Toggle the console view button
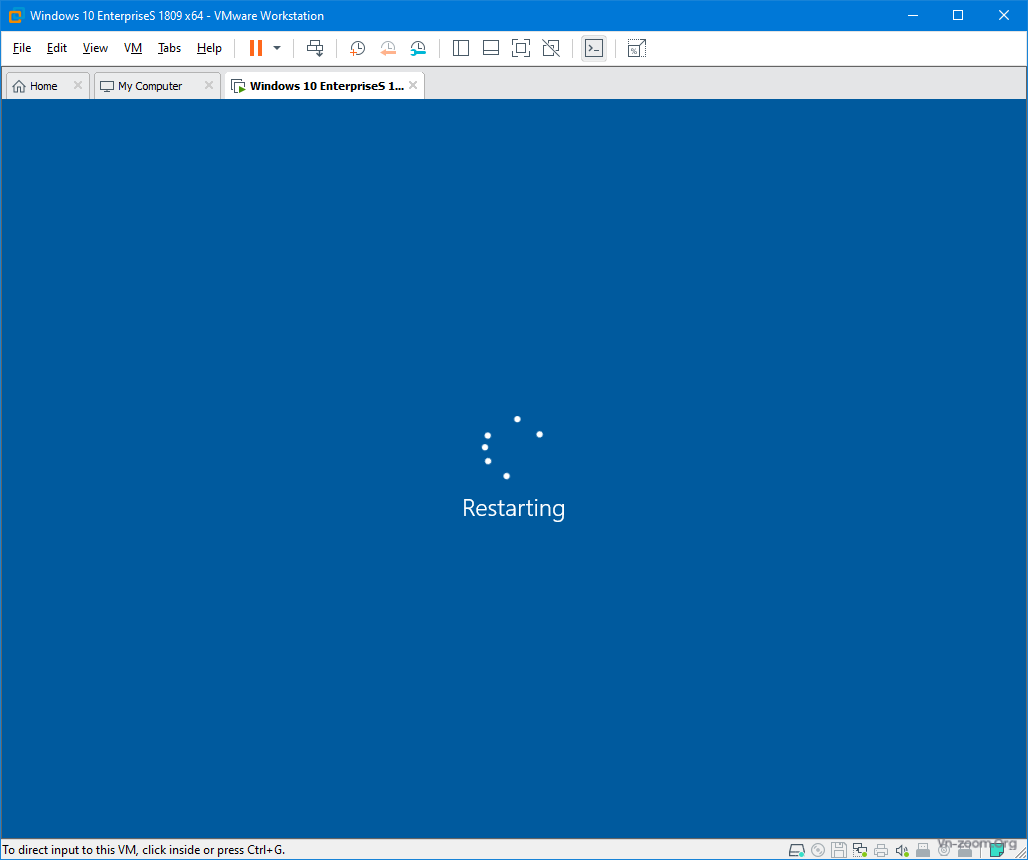Screen dimensions: 1028x860 pos(594,48)
